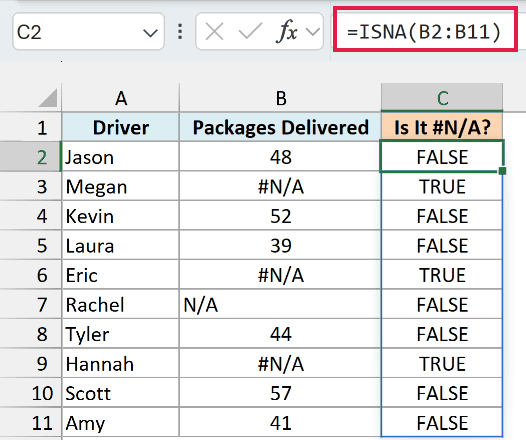The image size is (526, 440).
Task: Select row 10 header
Action: pyautogui.click(x=31, y=393)
